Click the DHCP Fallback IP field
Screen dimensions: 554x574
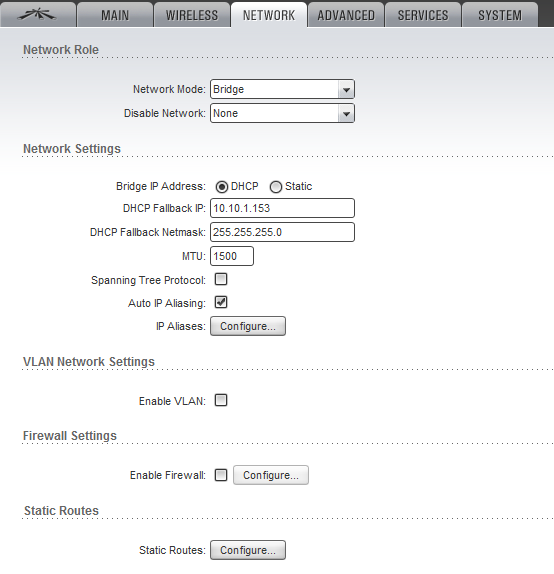pos(282,208)
